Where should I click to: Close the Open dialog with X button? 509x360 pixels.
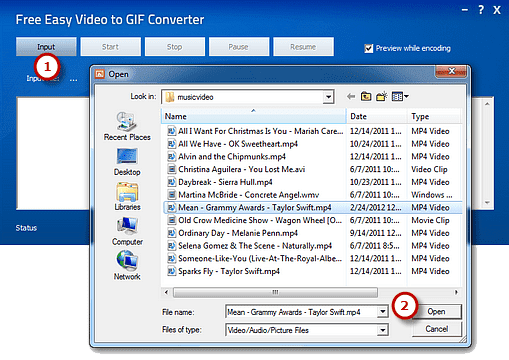click(x=451, y=71)
